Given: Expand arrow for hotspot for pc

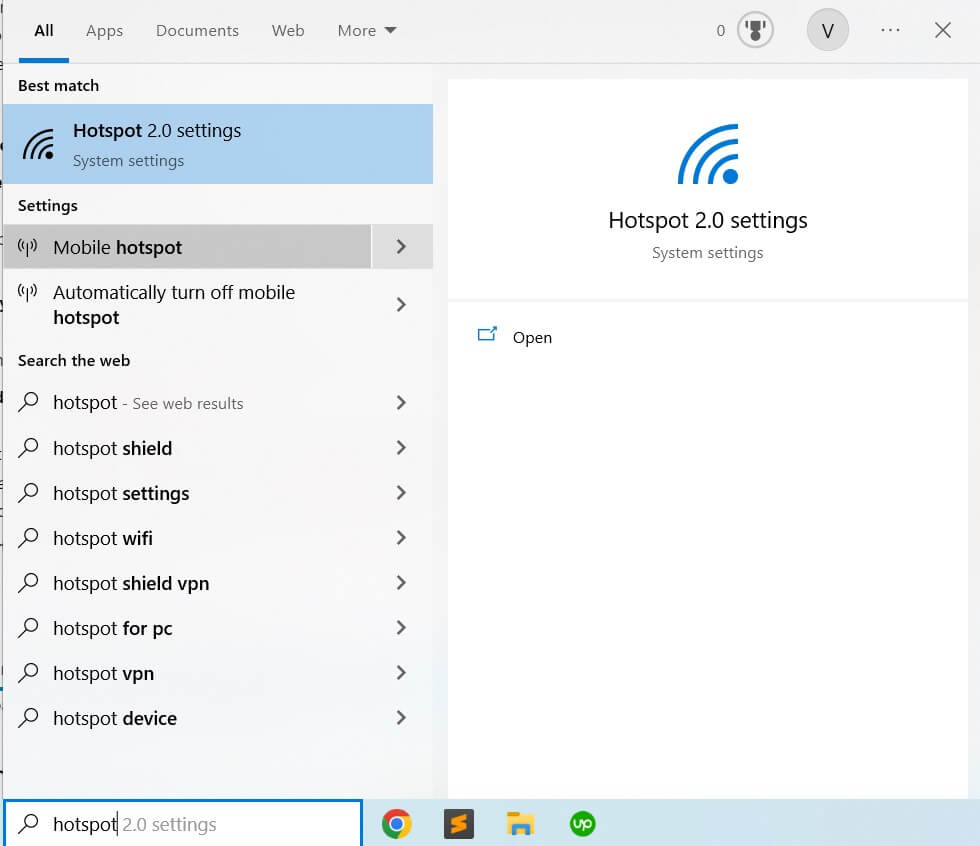Looking at the screenshot, I should (x=402, y=628).
